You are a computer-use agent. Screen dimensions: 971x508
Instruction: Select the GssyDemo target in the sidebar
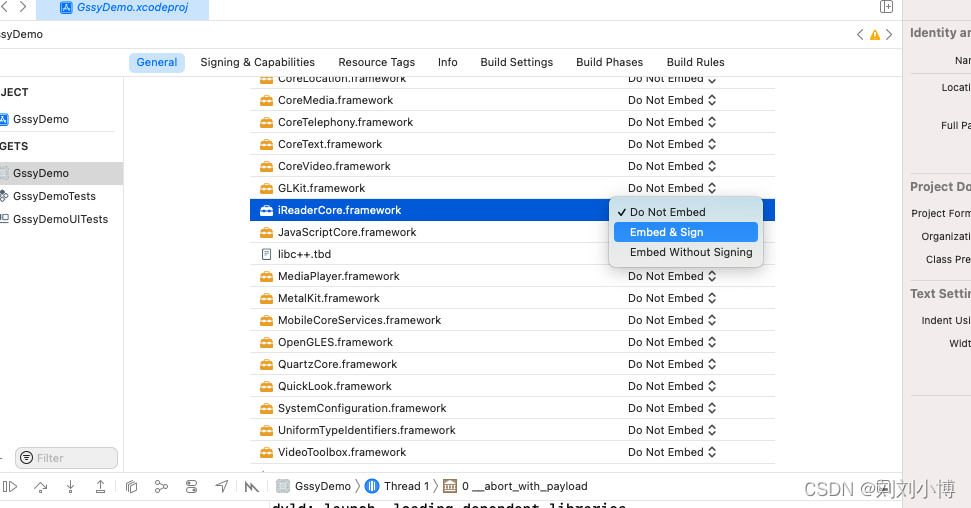(x=61, y=173)
